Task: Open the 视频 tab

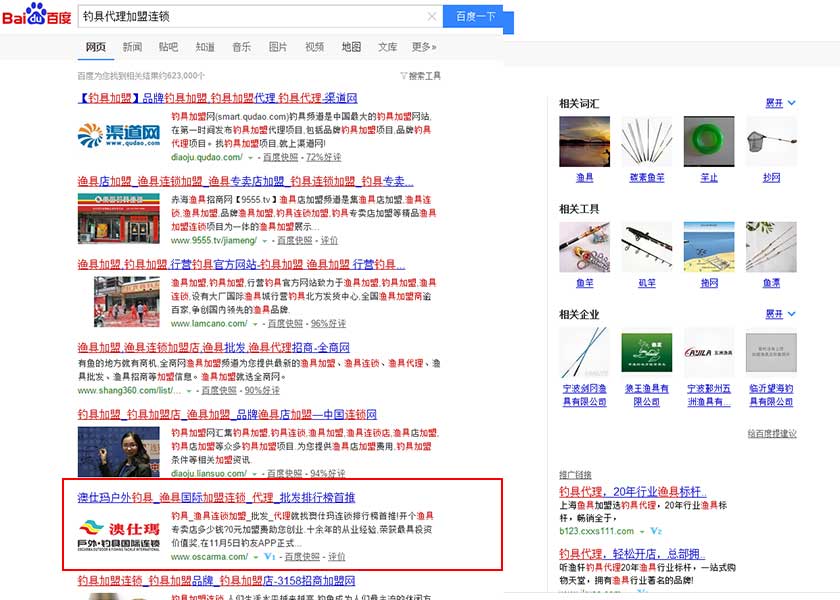Action: pyautogui.click(x=314, y=47)
